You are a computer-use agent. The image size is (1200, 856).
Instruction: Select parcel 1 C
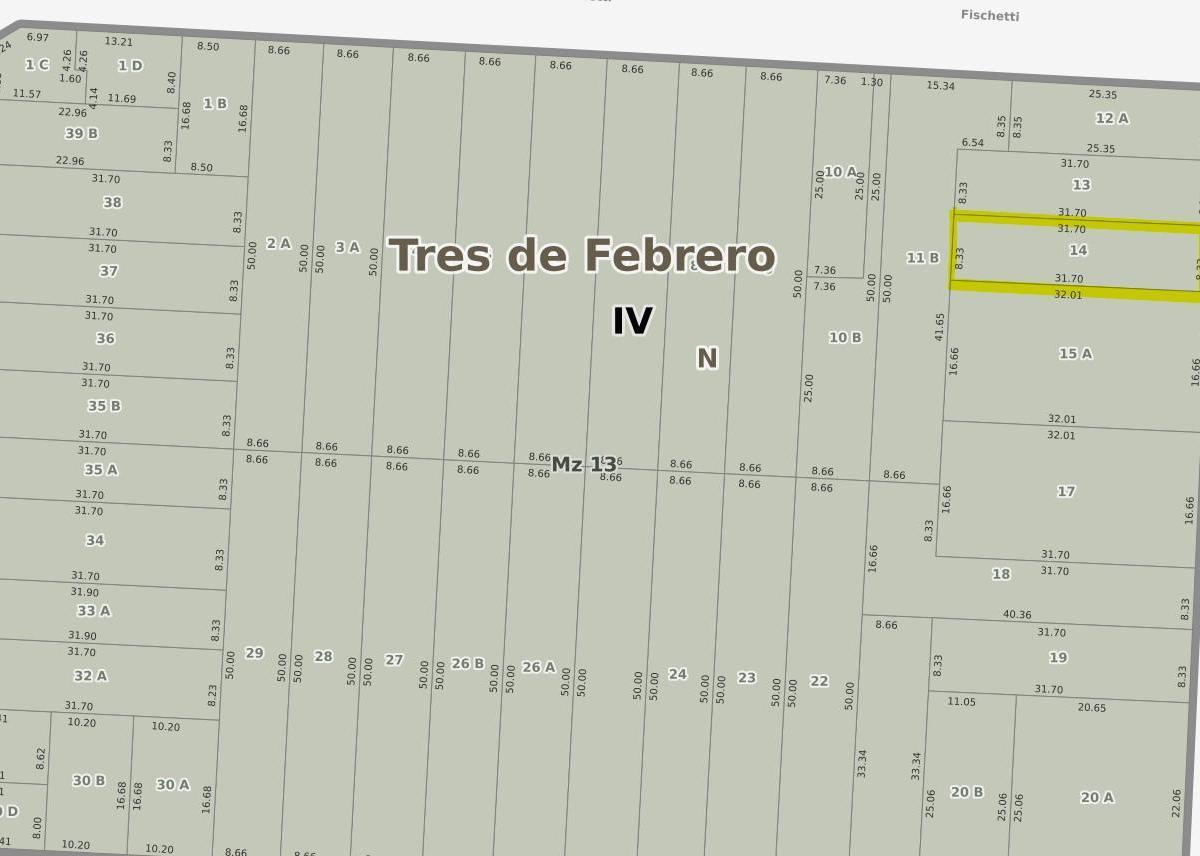(36, 65)
